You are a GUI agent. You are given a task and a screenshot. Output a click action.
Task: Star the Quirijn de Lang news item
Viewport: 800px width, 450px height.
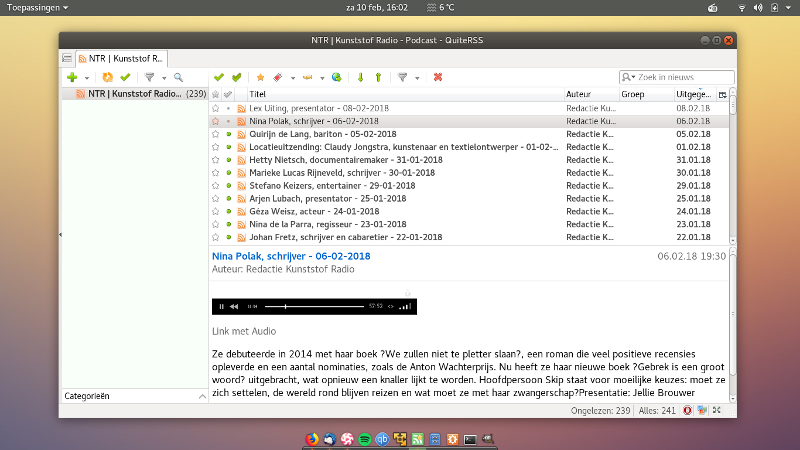pyautogui.click(x=215, y=134)
